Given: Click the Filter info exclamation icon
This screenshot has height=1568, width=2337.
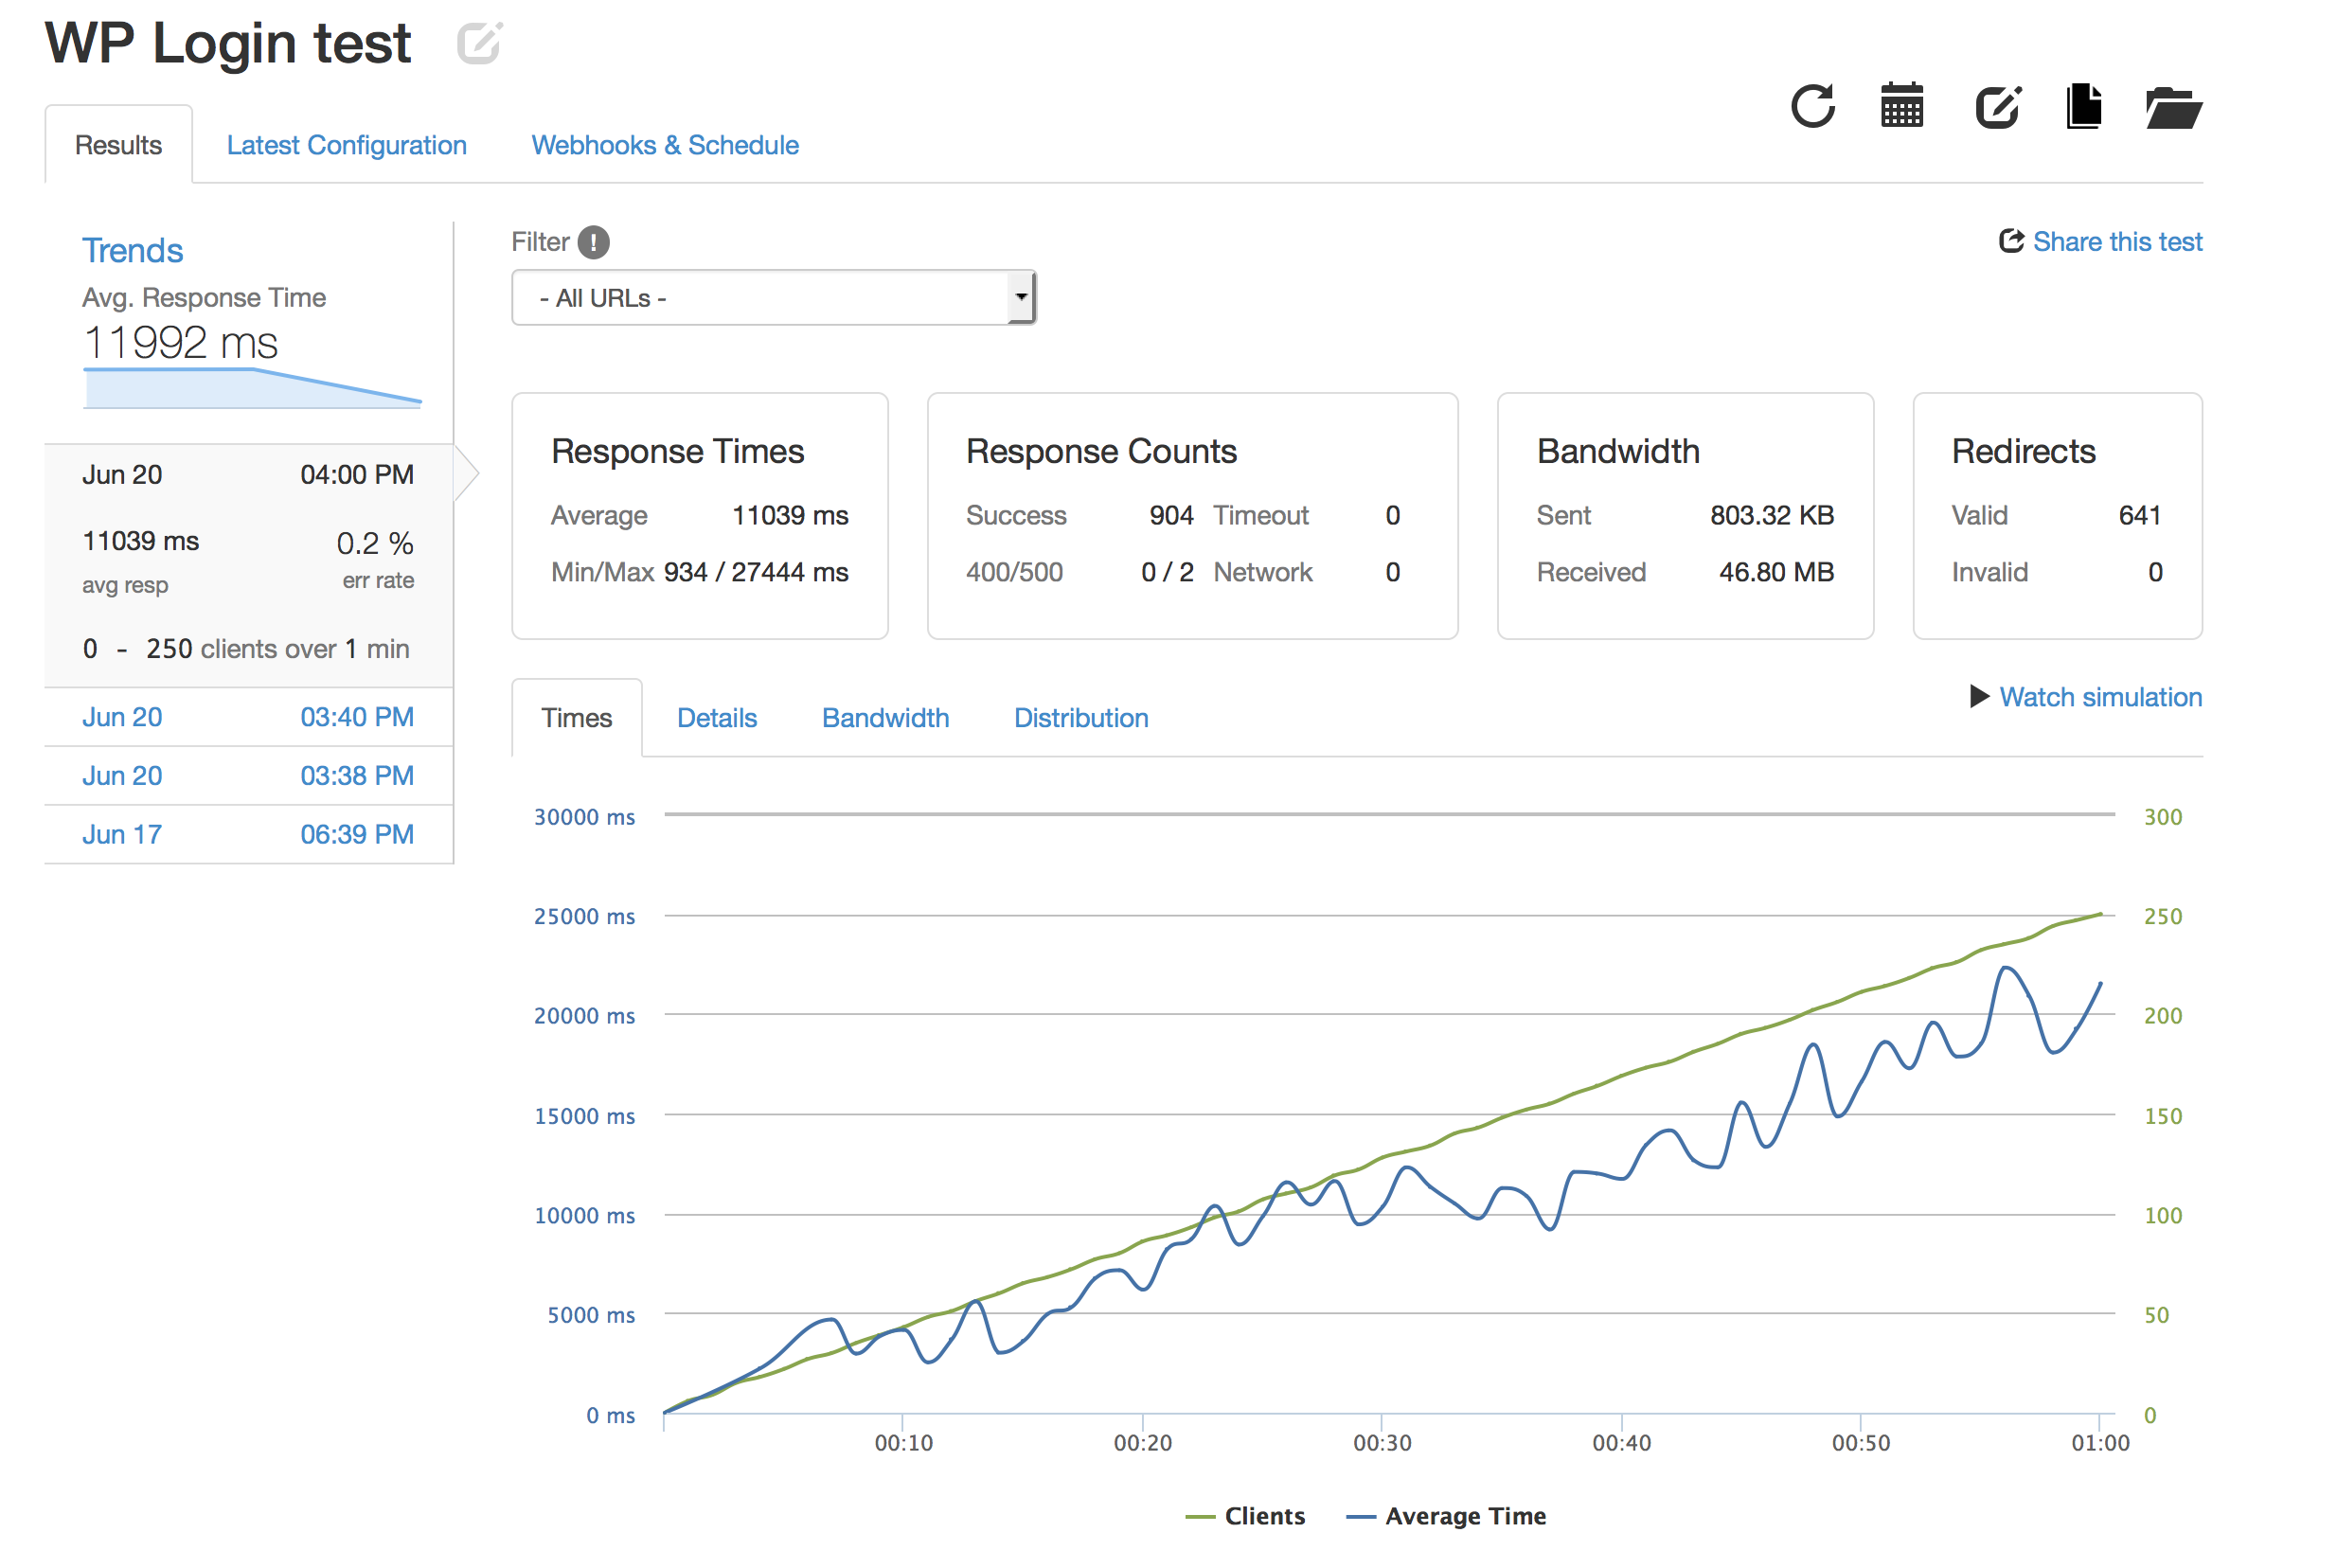Looking at the screenshot, I should point(594,242).
